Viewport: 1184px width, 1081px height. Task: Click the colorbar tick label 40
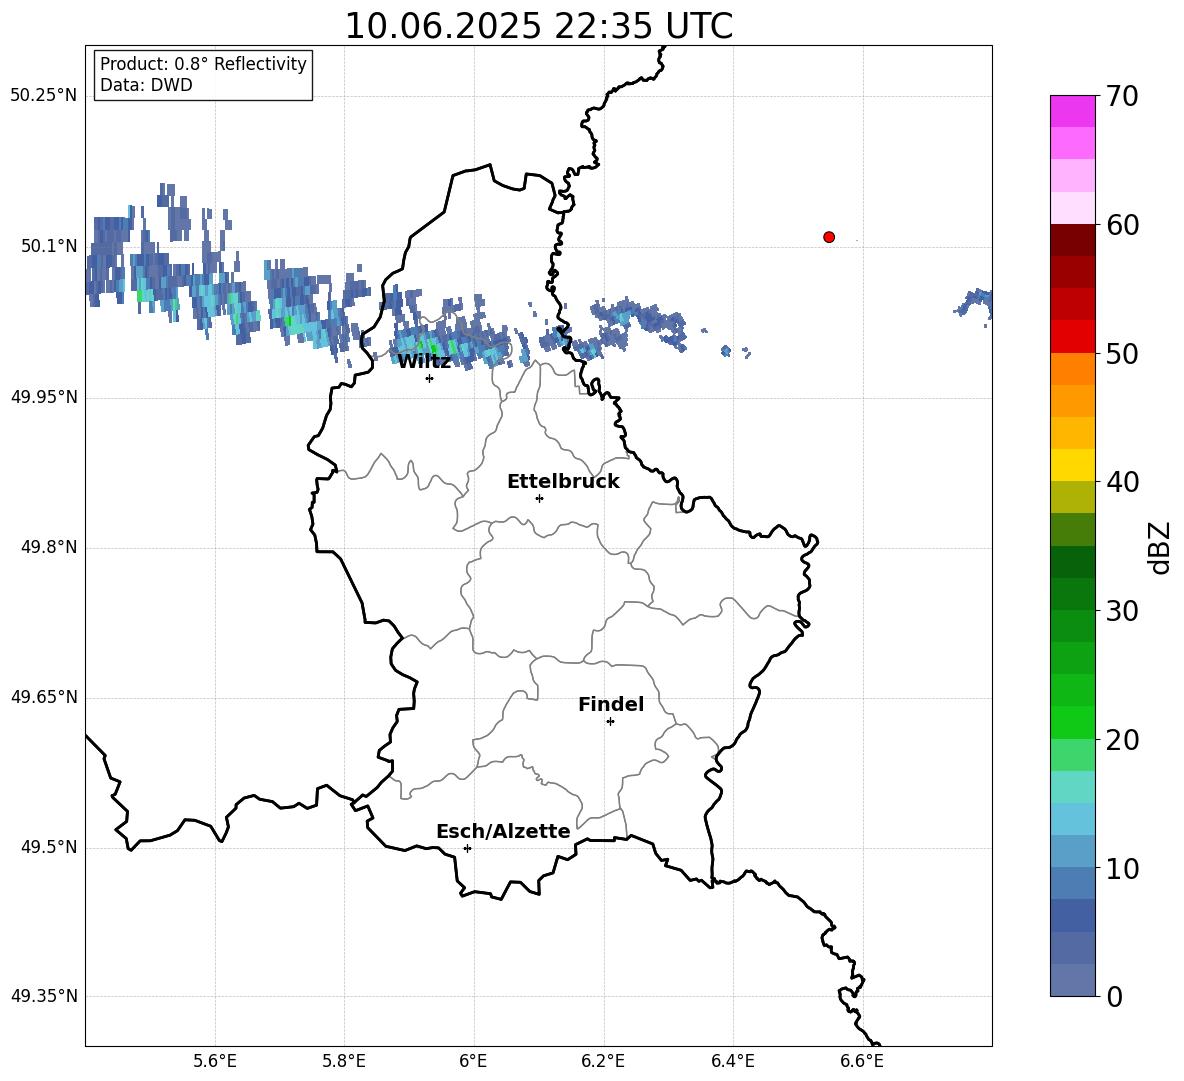pos(1122,482)
